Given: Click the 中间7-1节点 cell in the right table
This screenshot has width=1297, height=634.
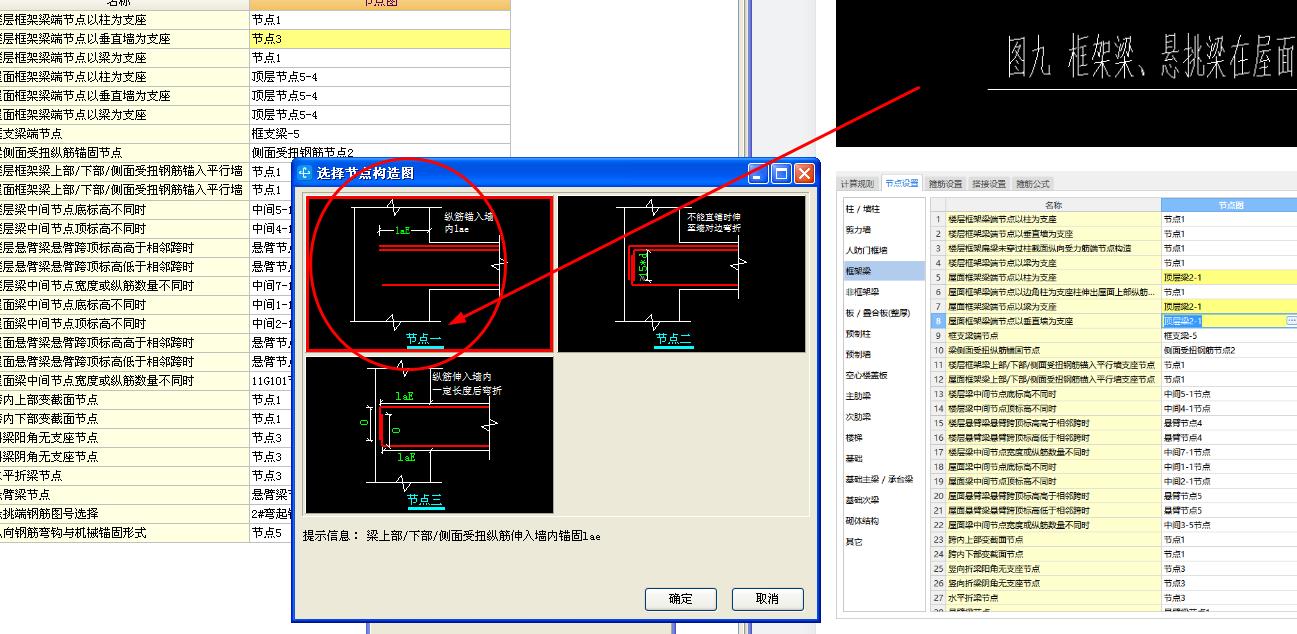Looking at the screenshot, I should click(x=1229, y=452).
